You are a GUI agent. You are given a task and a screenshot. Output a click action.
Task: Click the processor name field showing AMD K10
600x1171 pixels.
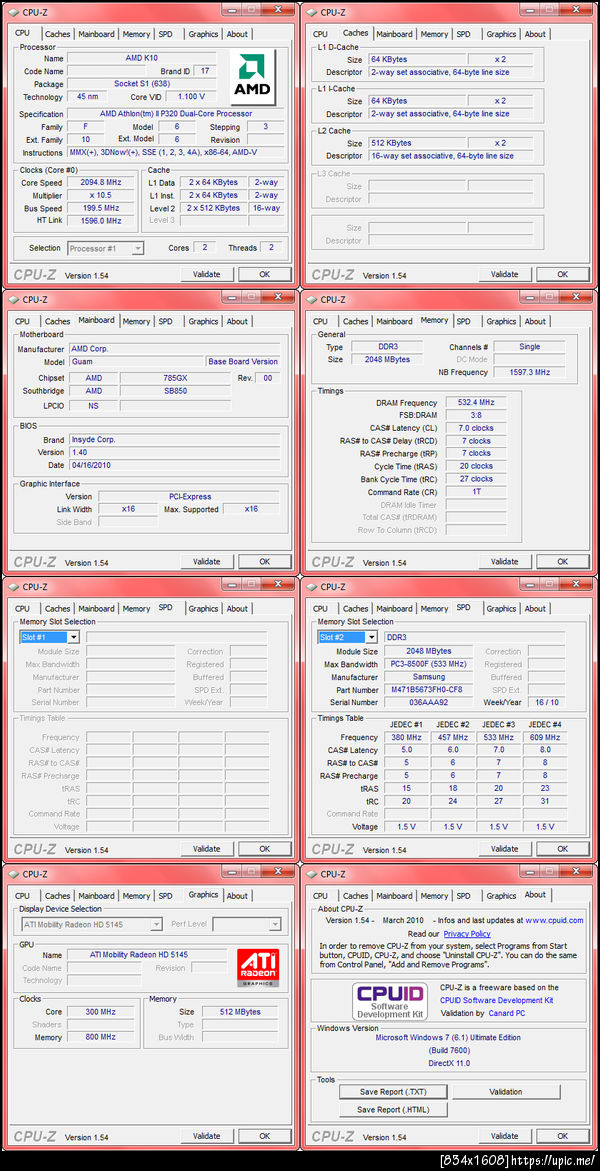tap(142, 58)
